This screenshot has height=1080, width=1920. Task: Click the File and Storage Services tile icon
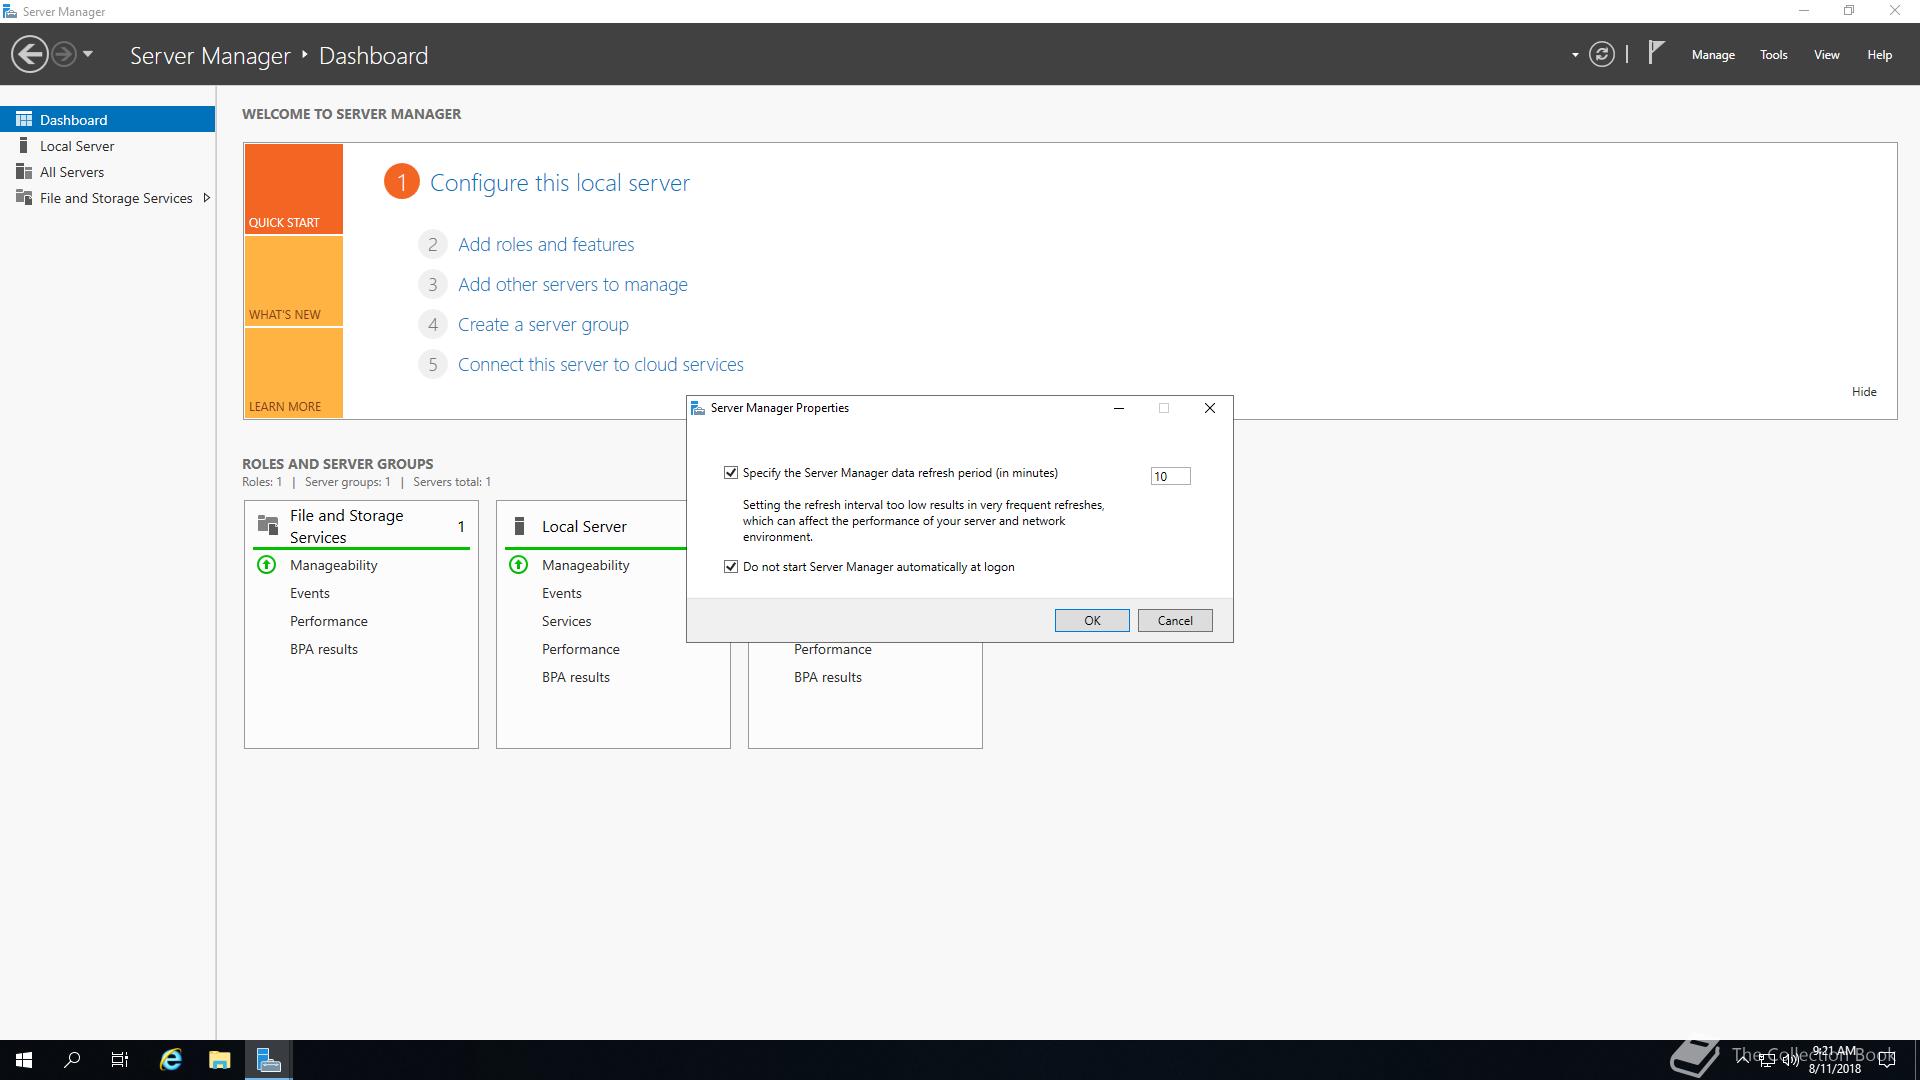coord(268,525)
